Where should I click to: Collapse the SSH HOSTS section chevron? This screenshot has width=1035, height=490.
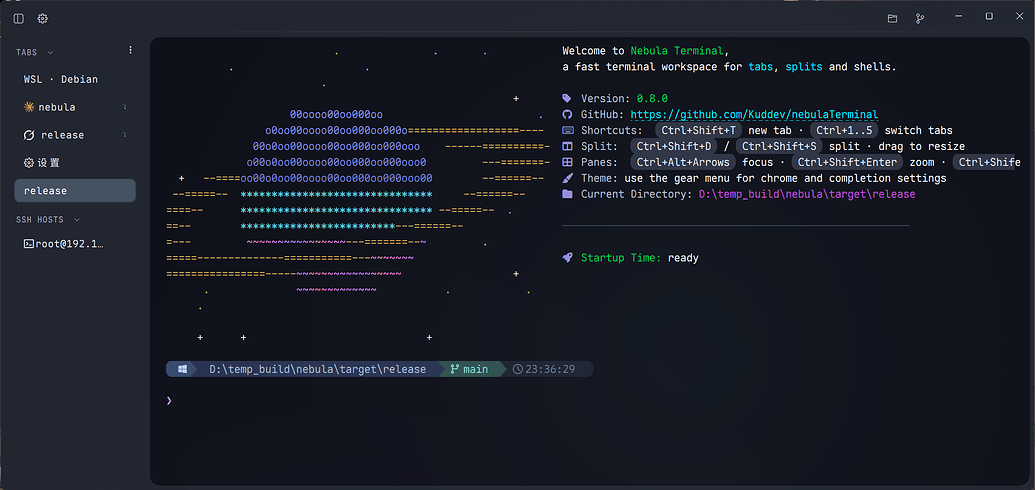tap(77, 219)
